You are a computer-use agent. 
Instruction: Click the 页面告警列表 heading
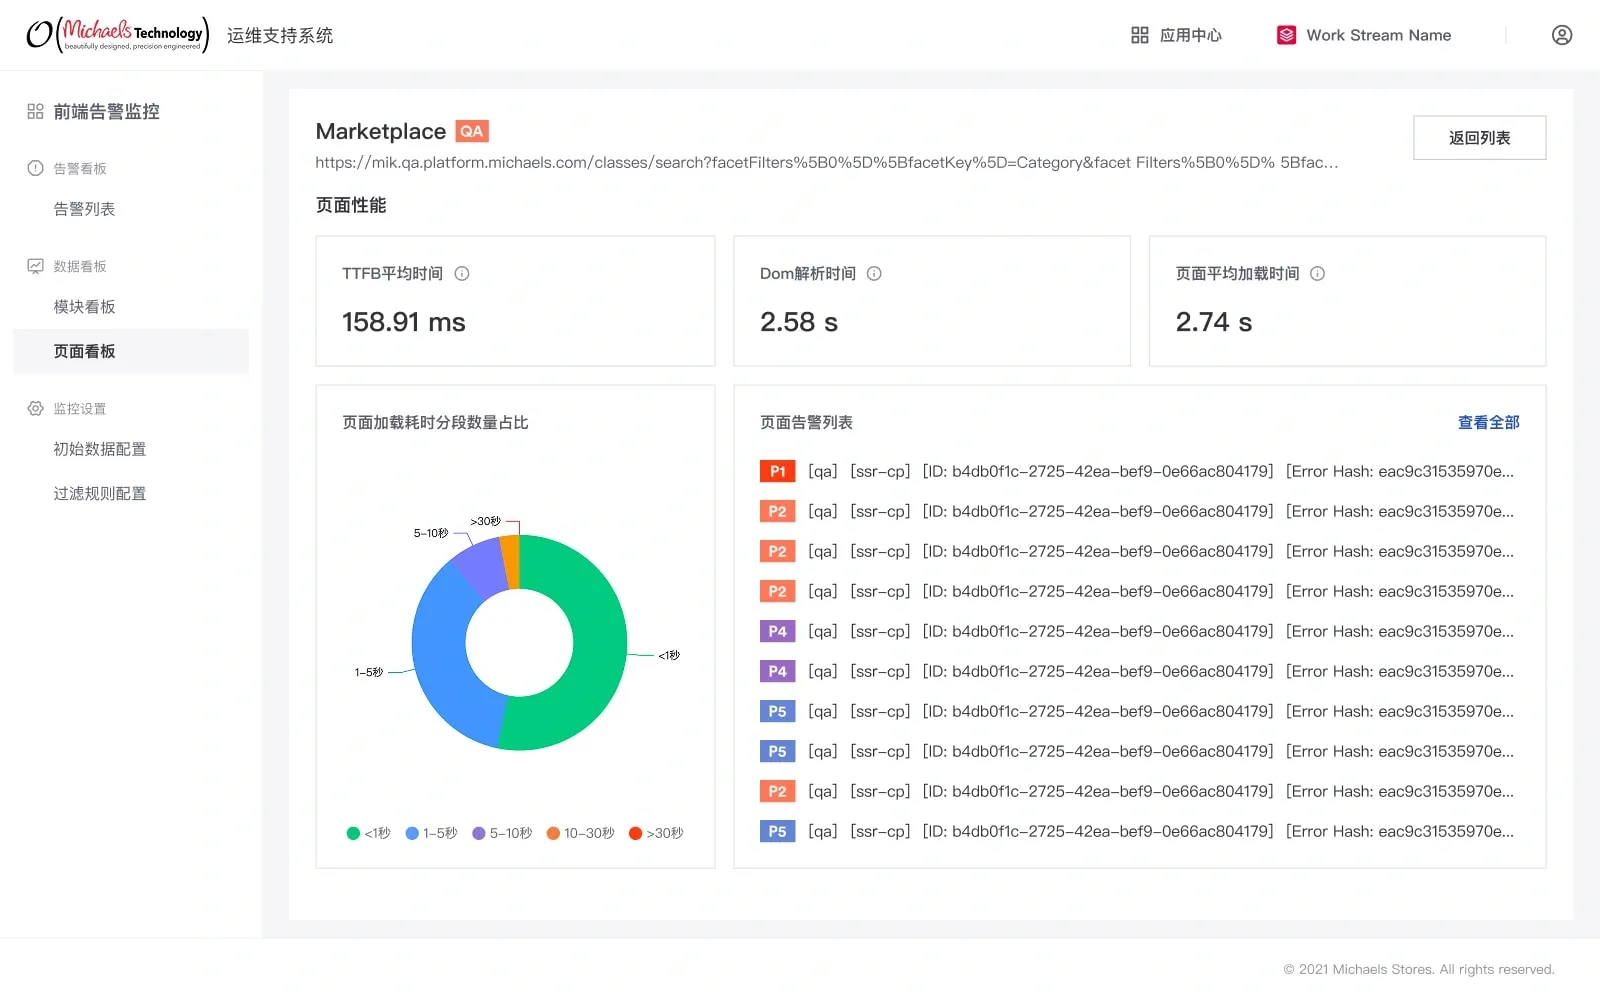tap(806, 422)
